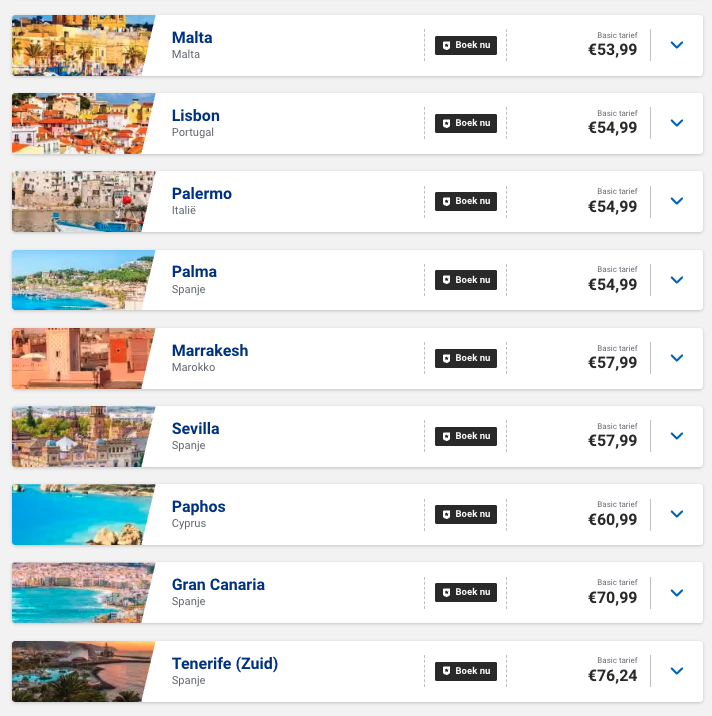Expand the Tenerife (Zuid) chevron
The image size is (712, 716).
pos(677,671)
